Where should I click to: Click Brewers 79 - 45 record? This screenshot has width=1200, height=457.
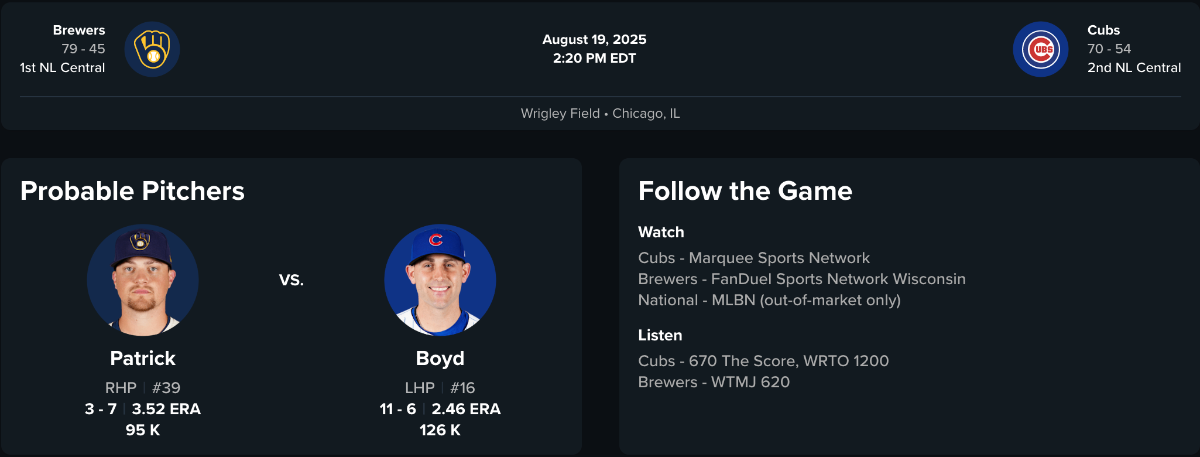pos(83,49)
